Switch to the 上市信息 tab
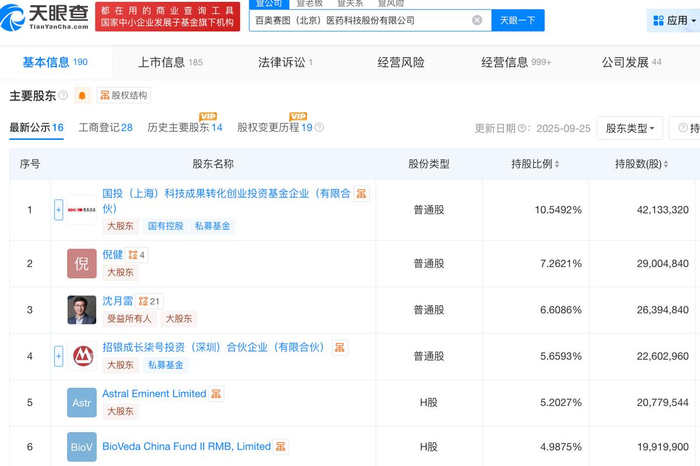This screenshot has width=700, height=466. tap(171, 62)
